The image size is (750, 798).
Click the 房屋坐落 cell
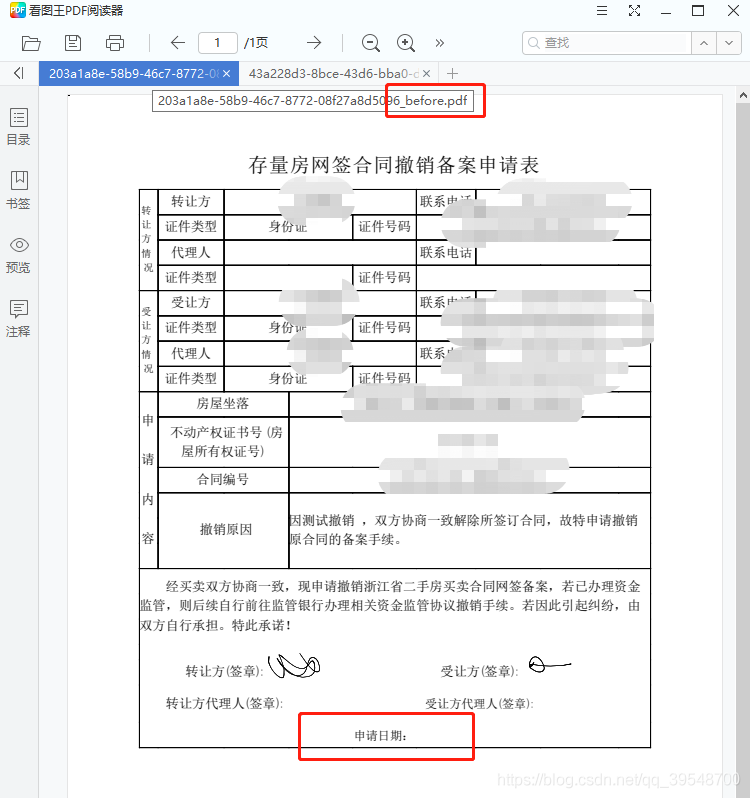click(x=223, y=404)
